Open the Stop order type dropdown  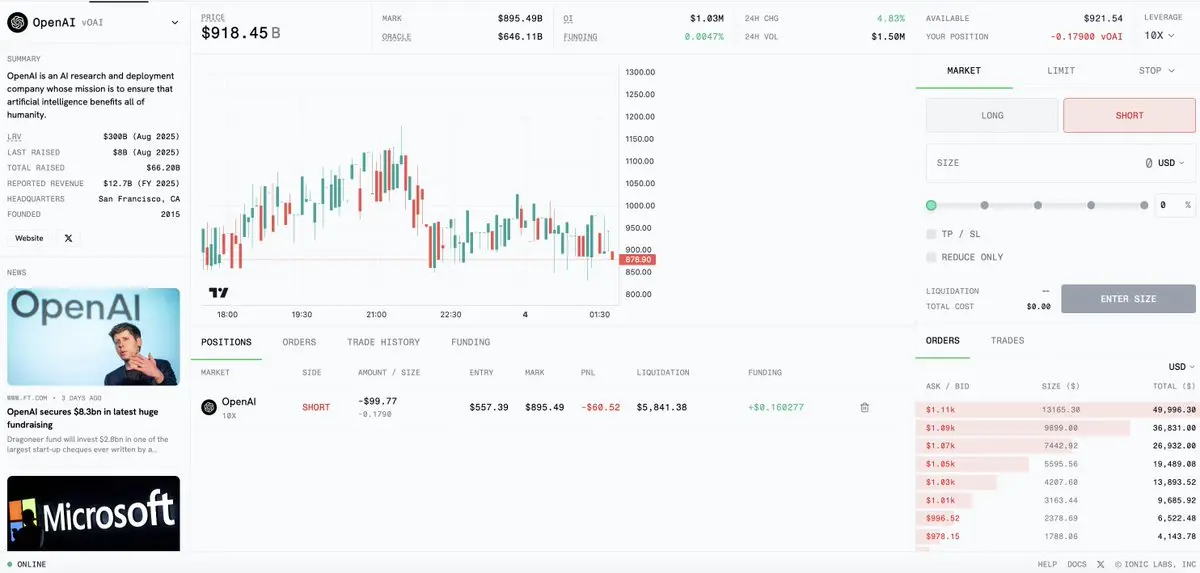[1156, 71]
